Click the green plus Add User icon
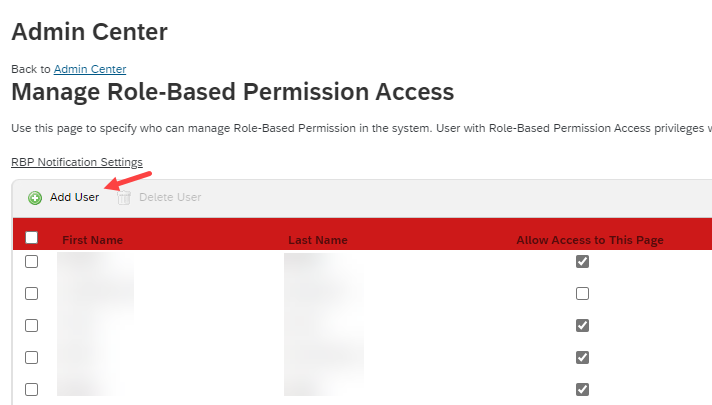 point(35,198)
